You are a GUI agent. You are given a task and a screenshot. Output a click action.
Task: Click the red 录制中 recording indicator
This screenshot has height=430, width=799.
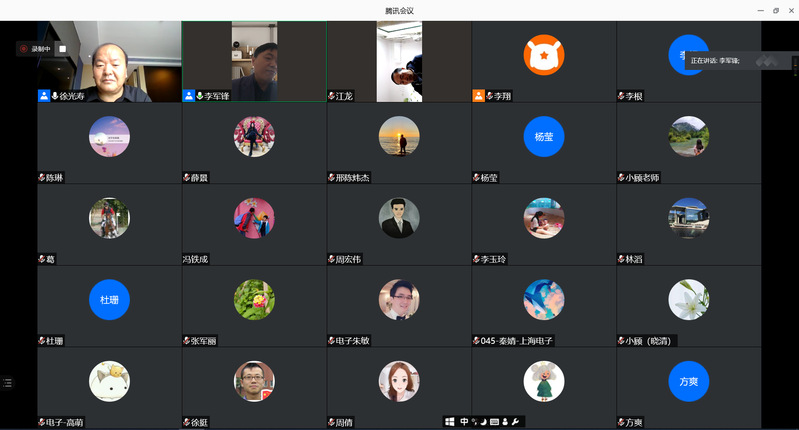pyautogui.click(x=34, y=48)
